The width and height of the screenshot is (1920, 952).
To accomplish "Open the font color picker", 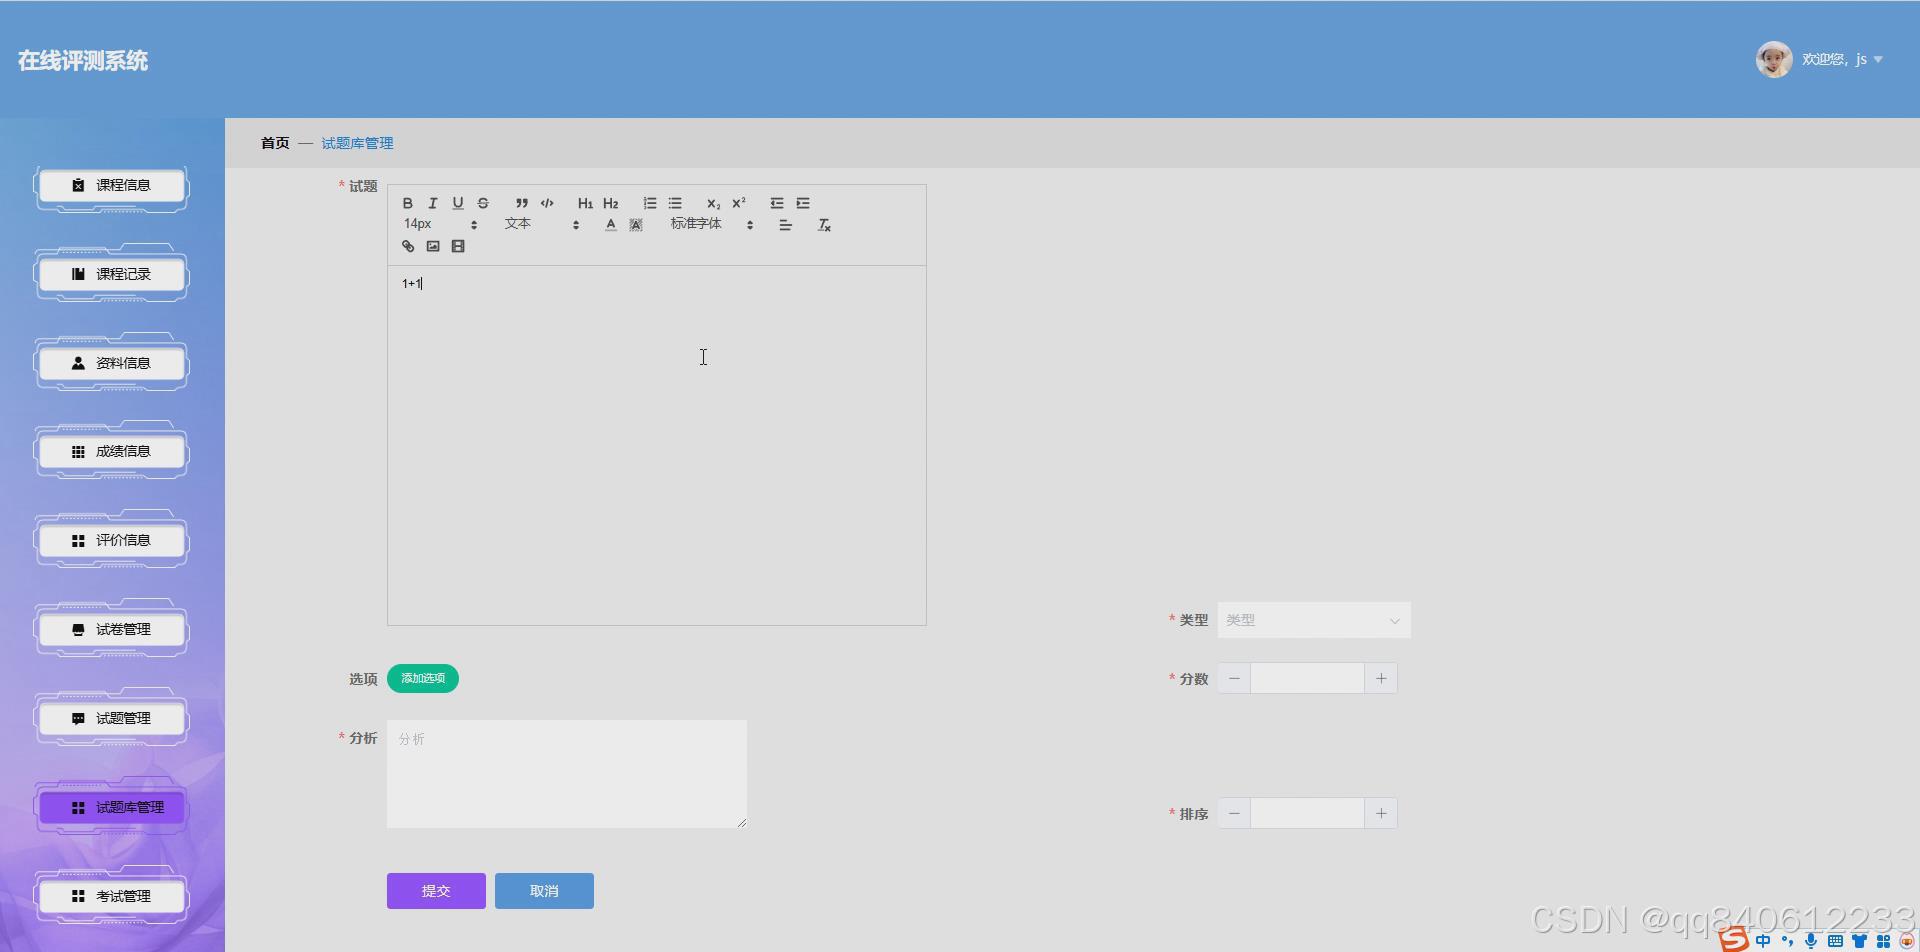I will click(611, 225).
